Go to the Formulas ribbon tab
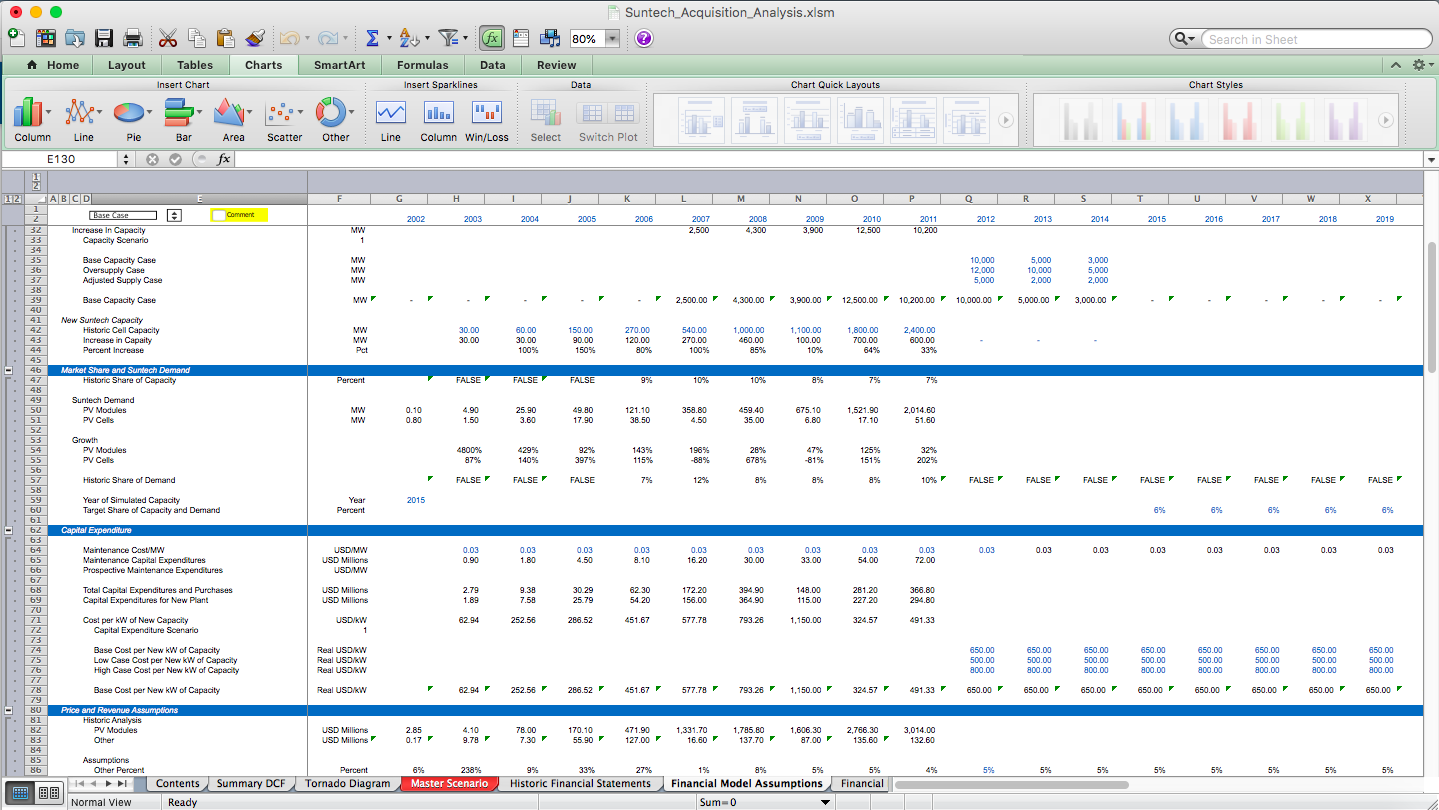Image resolution: width=1439 pixels, height=810 pixels. (423, 65)
